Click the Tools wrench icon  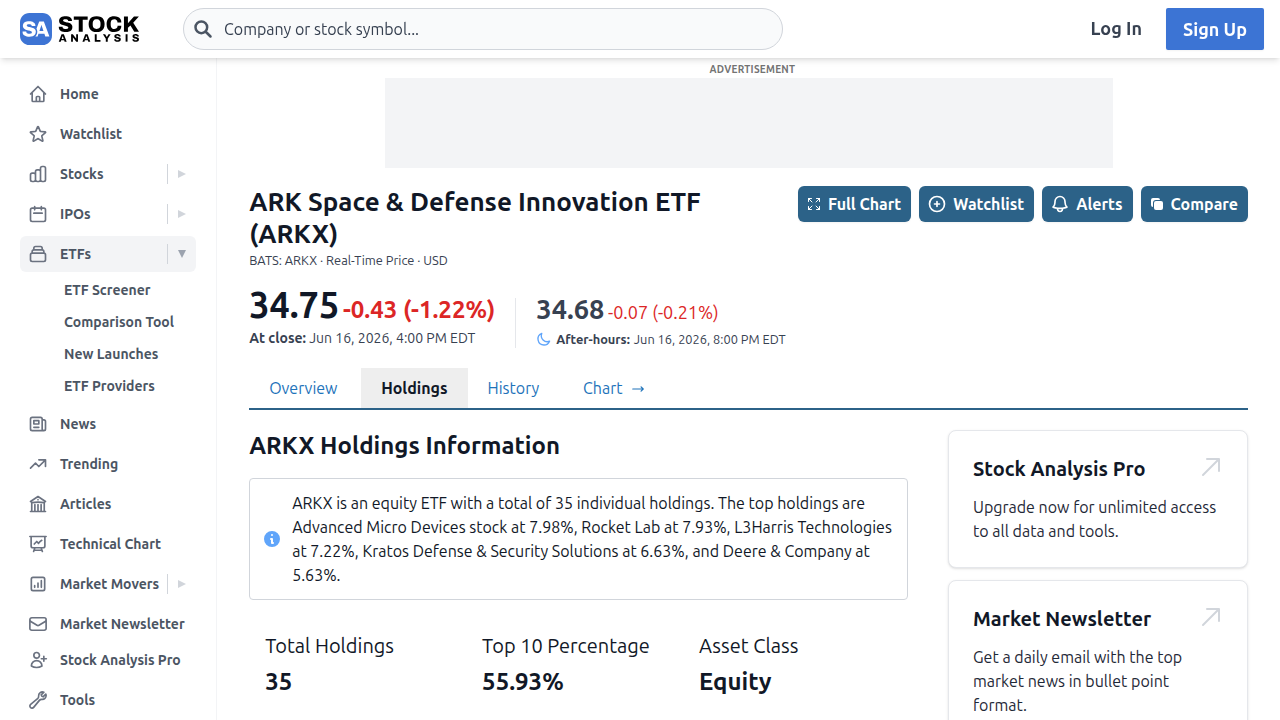38,700
